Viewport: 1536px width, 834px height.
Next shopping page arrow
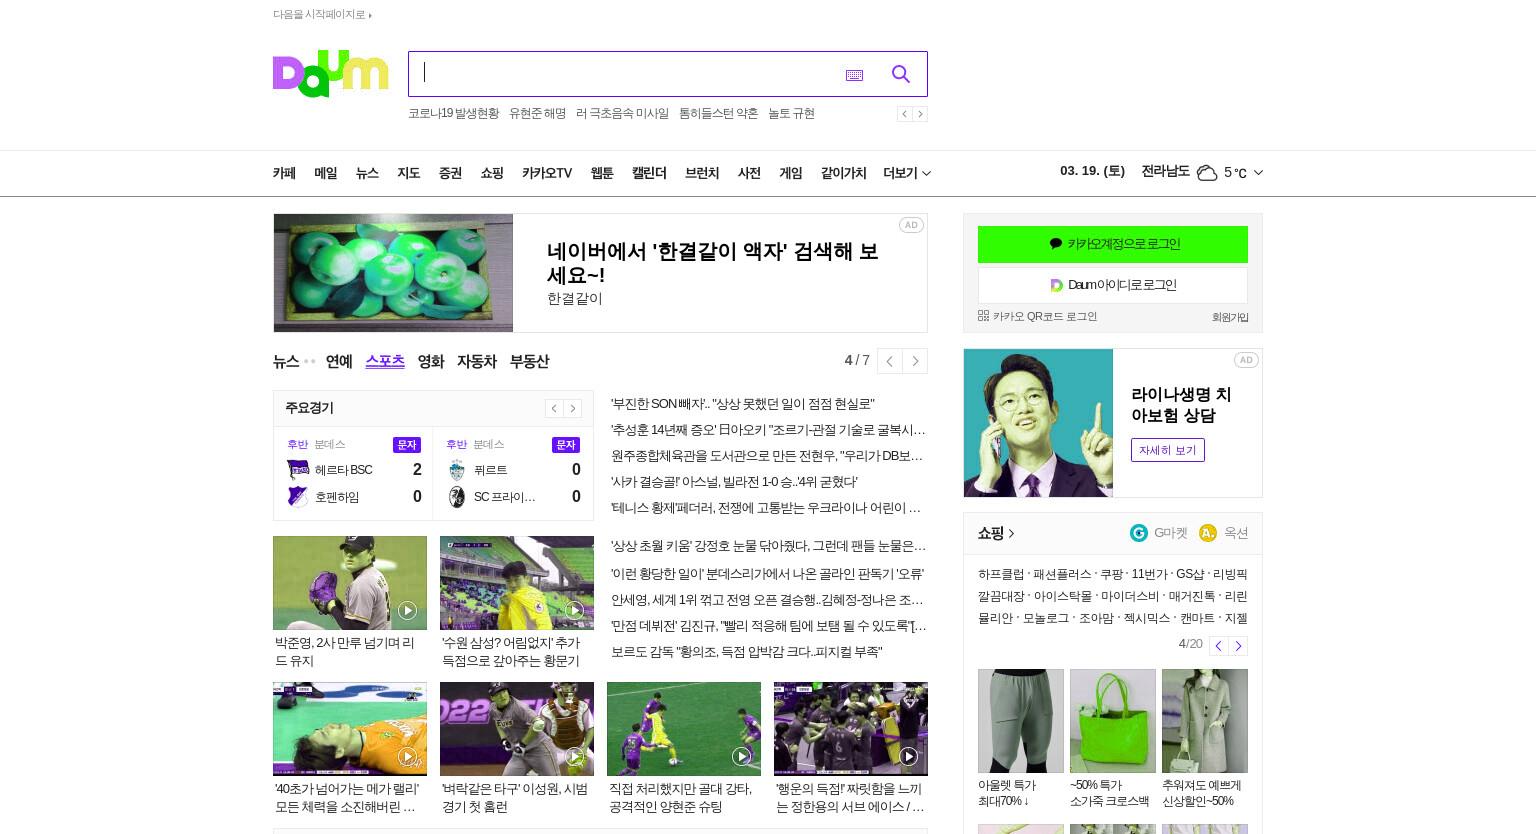tap(1238, 646)
